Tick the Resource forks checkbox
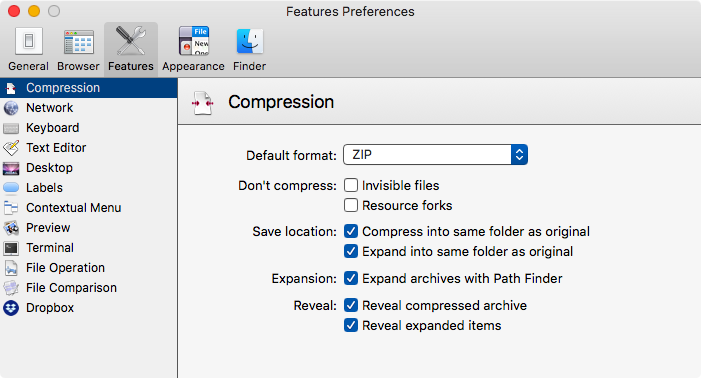 click(x=351, y=205)
